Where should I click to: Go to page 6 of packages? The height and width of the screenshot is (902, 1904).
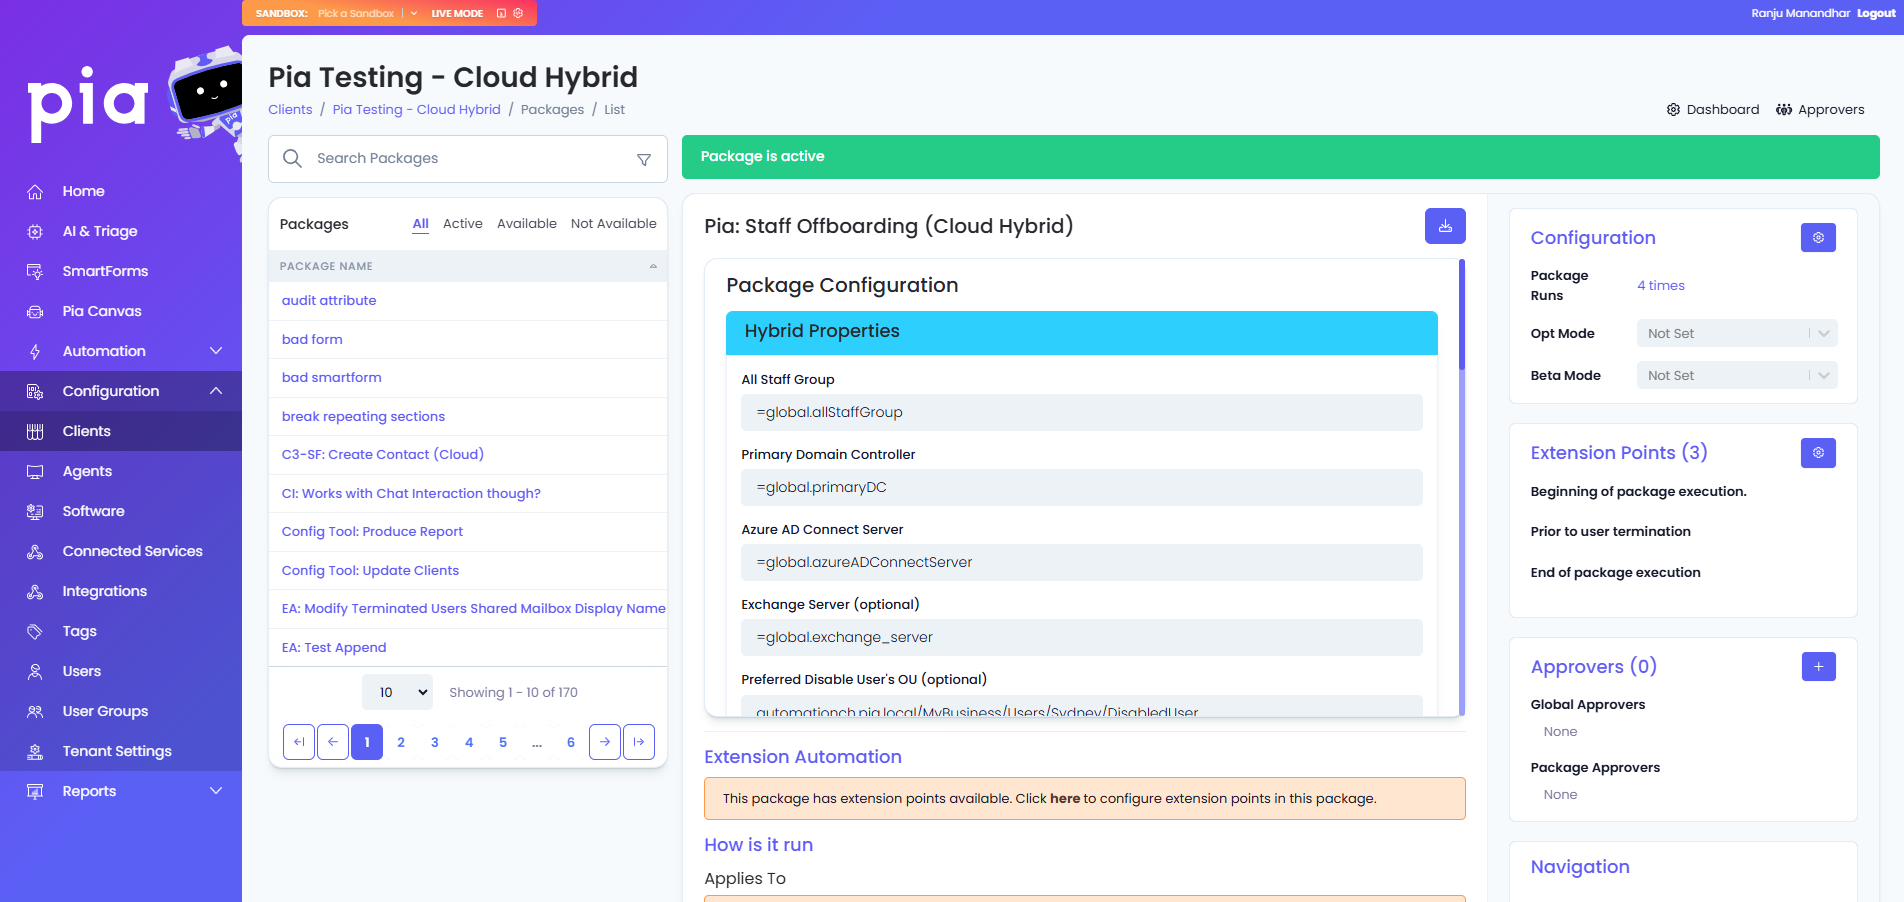[571, 742]
